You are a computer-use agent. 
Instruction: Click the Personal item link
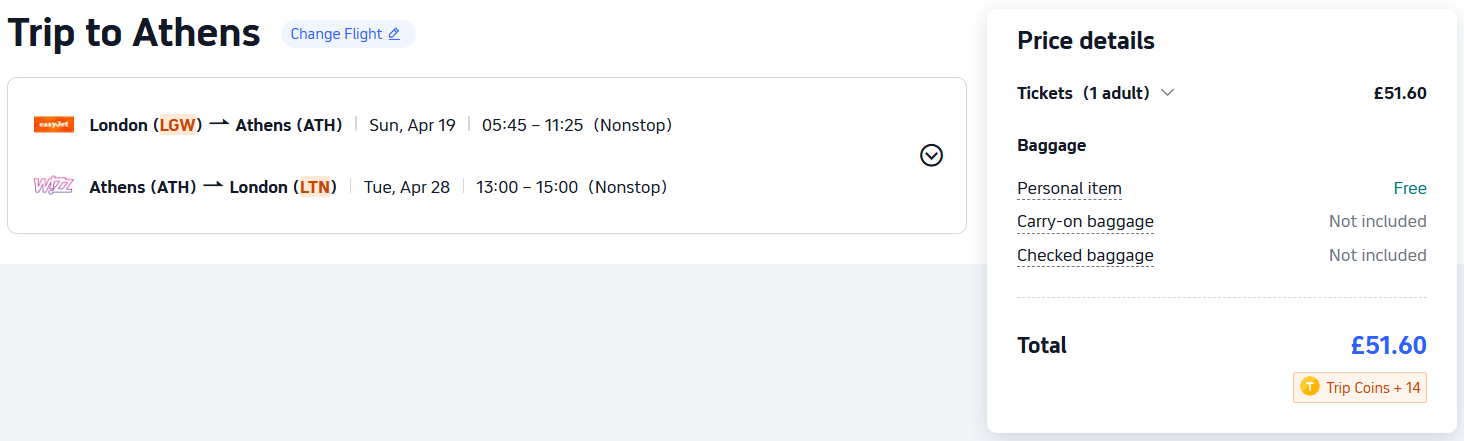1069,188
